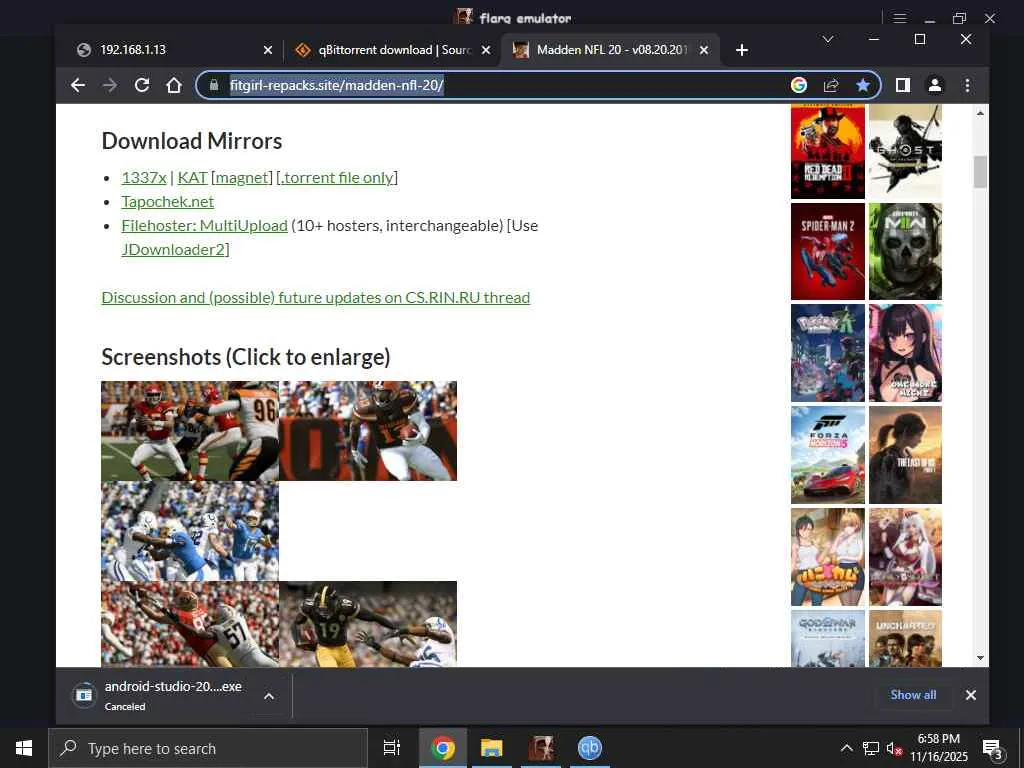This screenshot has width=1024, height=768.
Task: Click the Chrome taskbar icon
Action: pyautogui.click(x=443, y=748)
